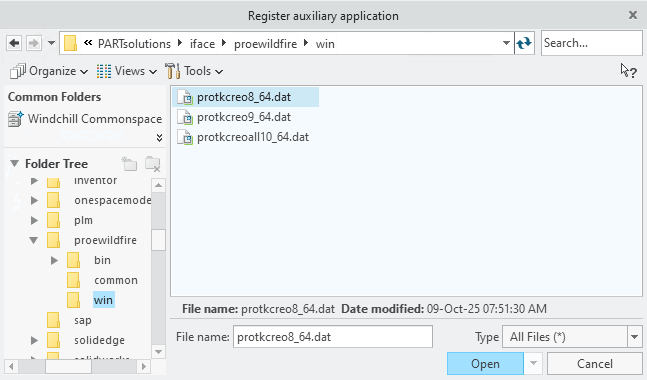Expand the inventor folder node
The height and width of the screenshot is (380, 647).
[x=34, y=181]
